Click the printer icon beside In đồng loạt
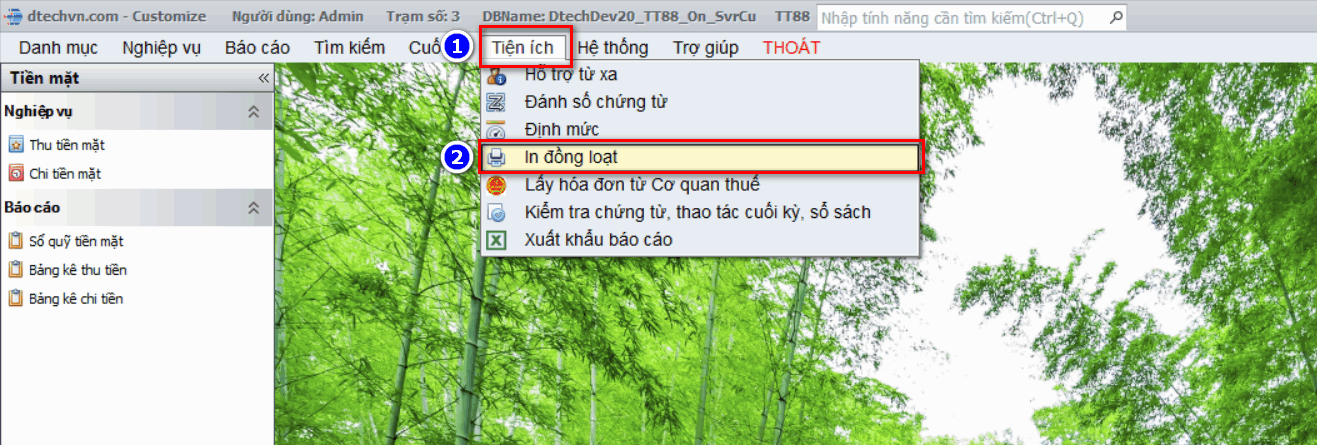Image resolution: width=1317 pixels, height=445 pixels. click(496, 158)
